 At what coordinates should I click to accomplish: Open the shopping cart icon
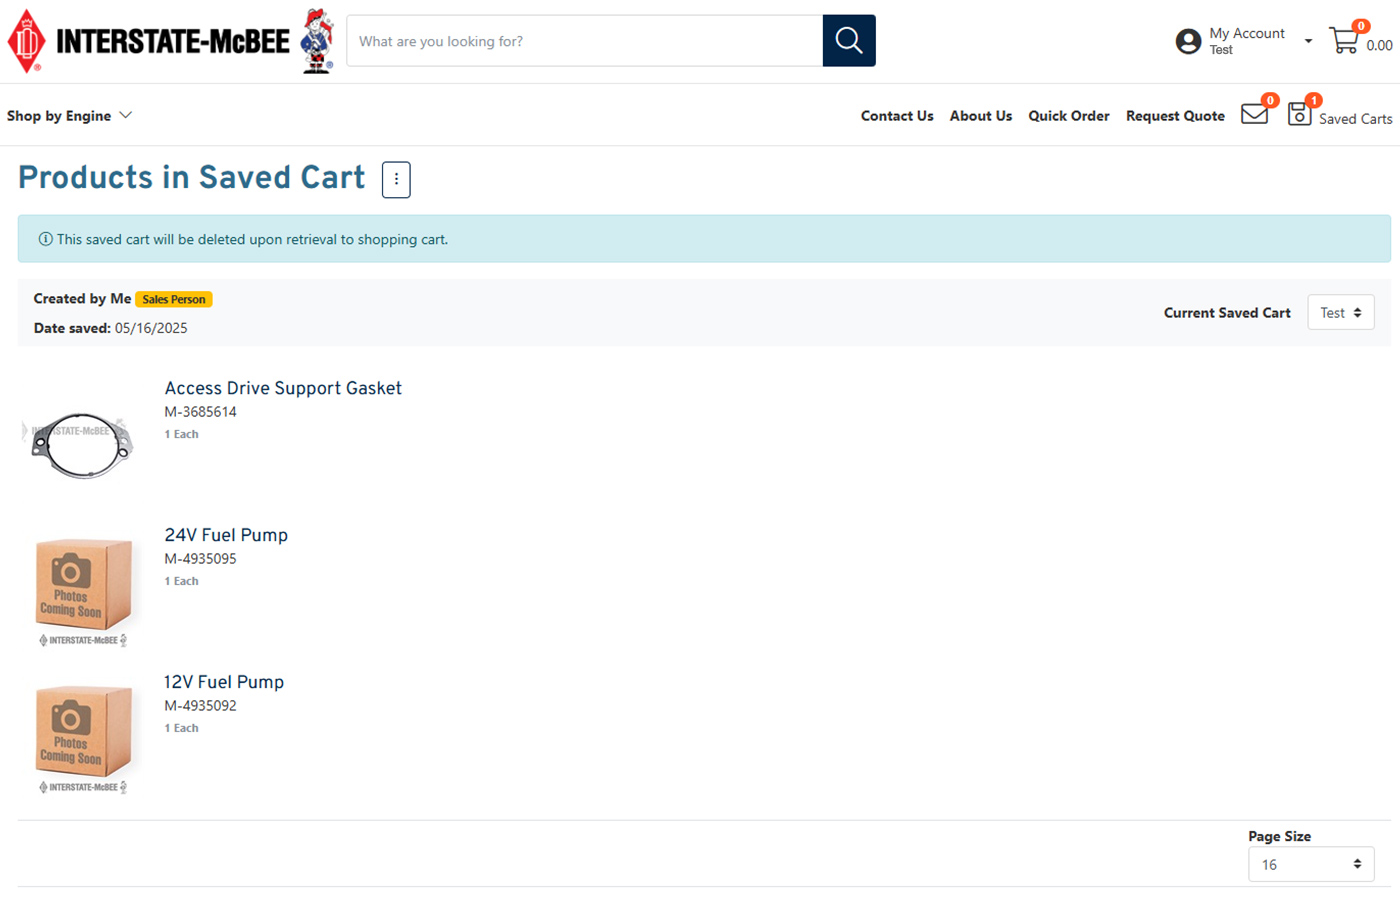1344,41
